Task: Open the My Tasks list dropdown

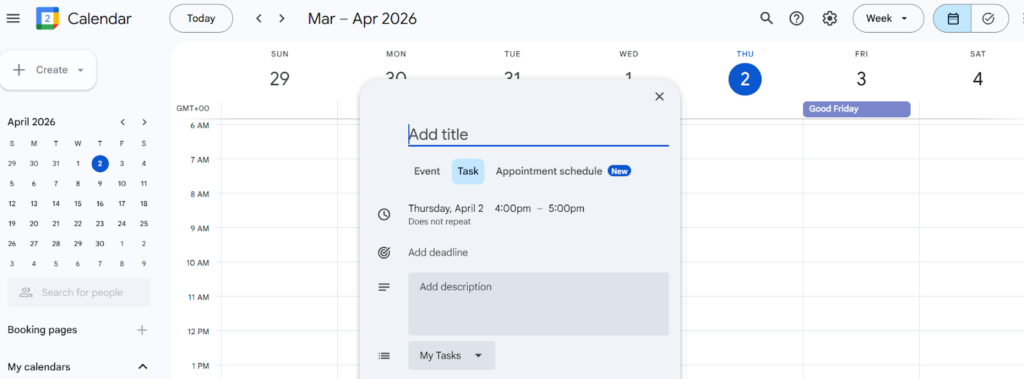Action: tap(452, 355)
